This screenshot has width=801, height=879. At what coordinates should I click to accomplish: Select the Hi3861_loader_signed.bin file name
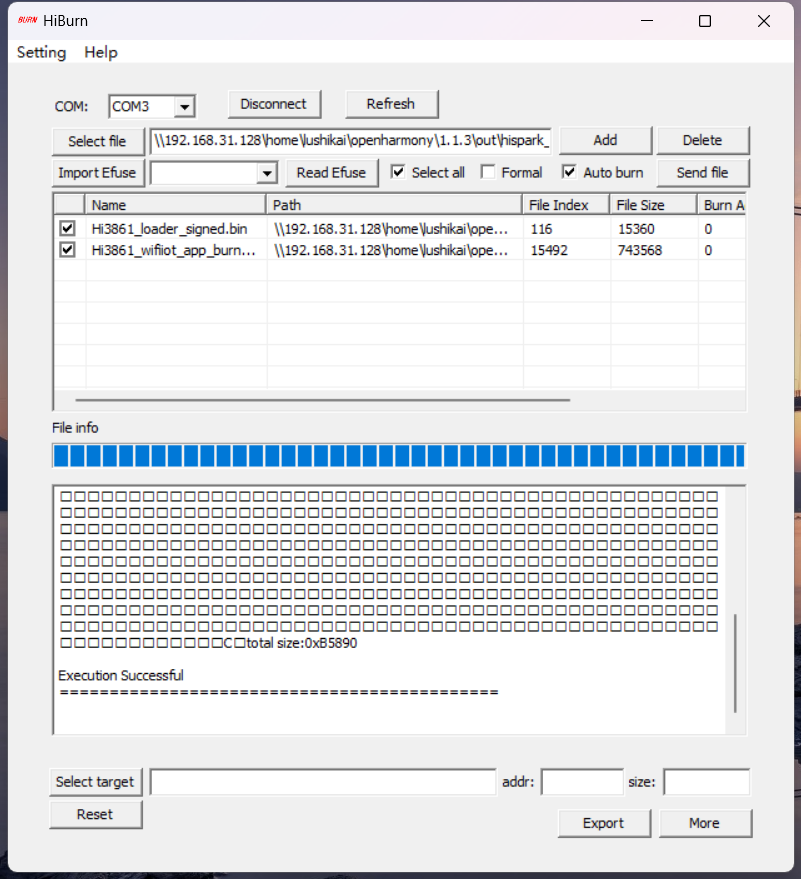pos(169,229)
